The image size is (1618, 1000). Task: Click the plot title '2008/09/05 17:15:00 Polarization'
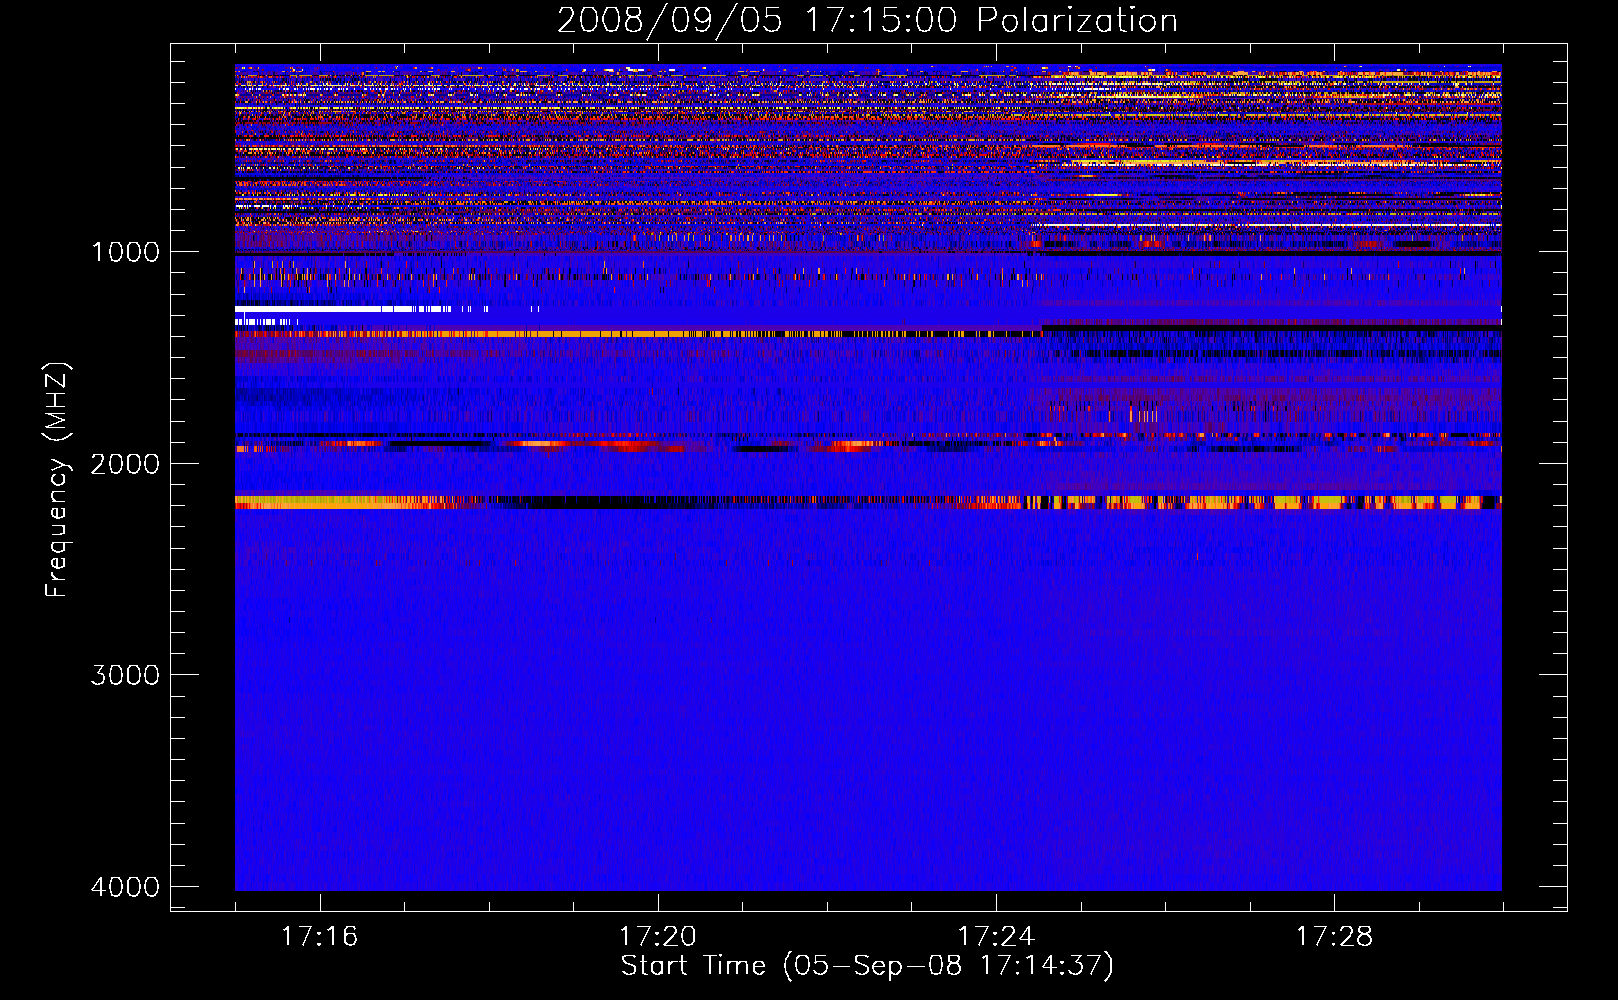867,20
